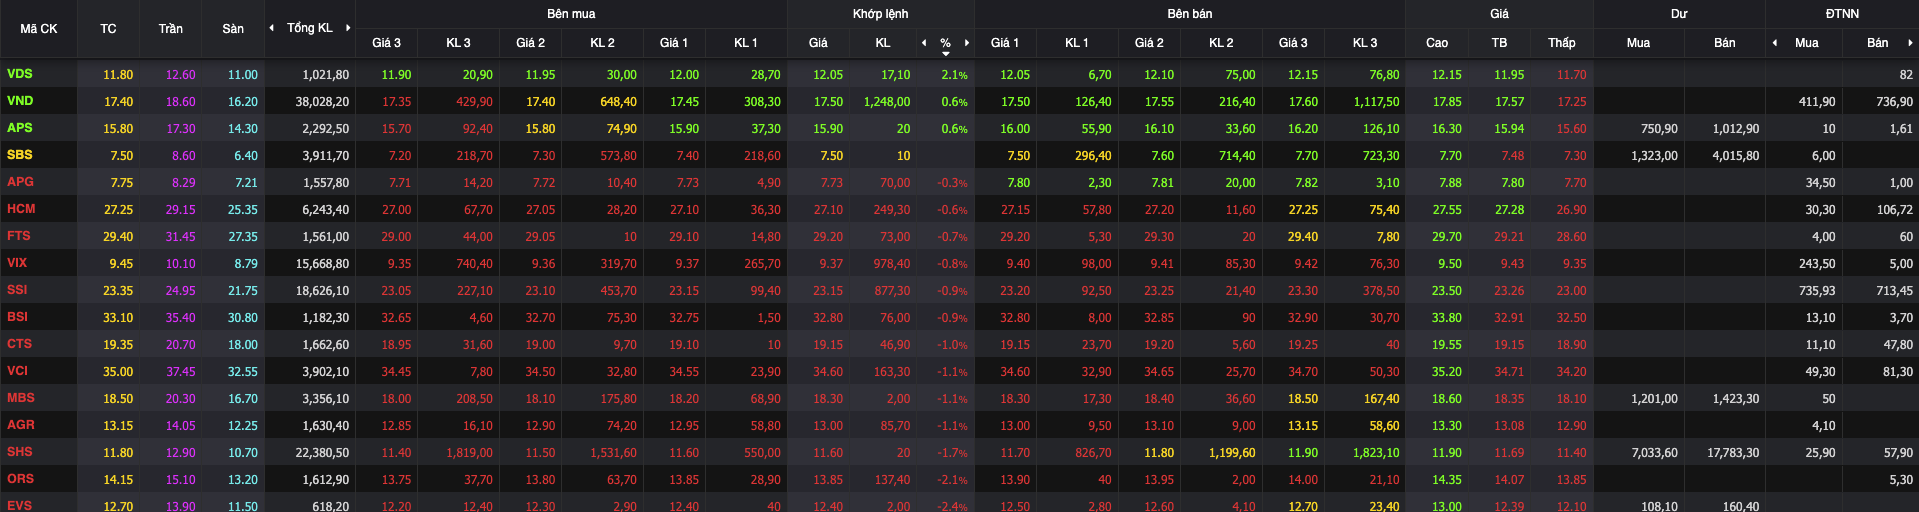Click the sort caret under % header

click(x=946, y=53)
